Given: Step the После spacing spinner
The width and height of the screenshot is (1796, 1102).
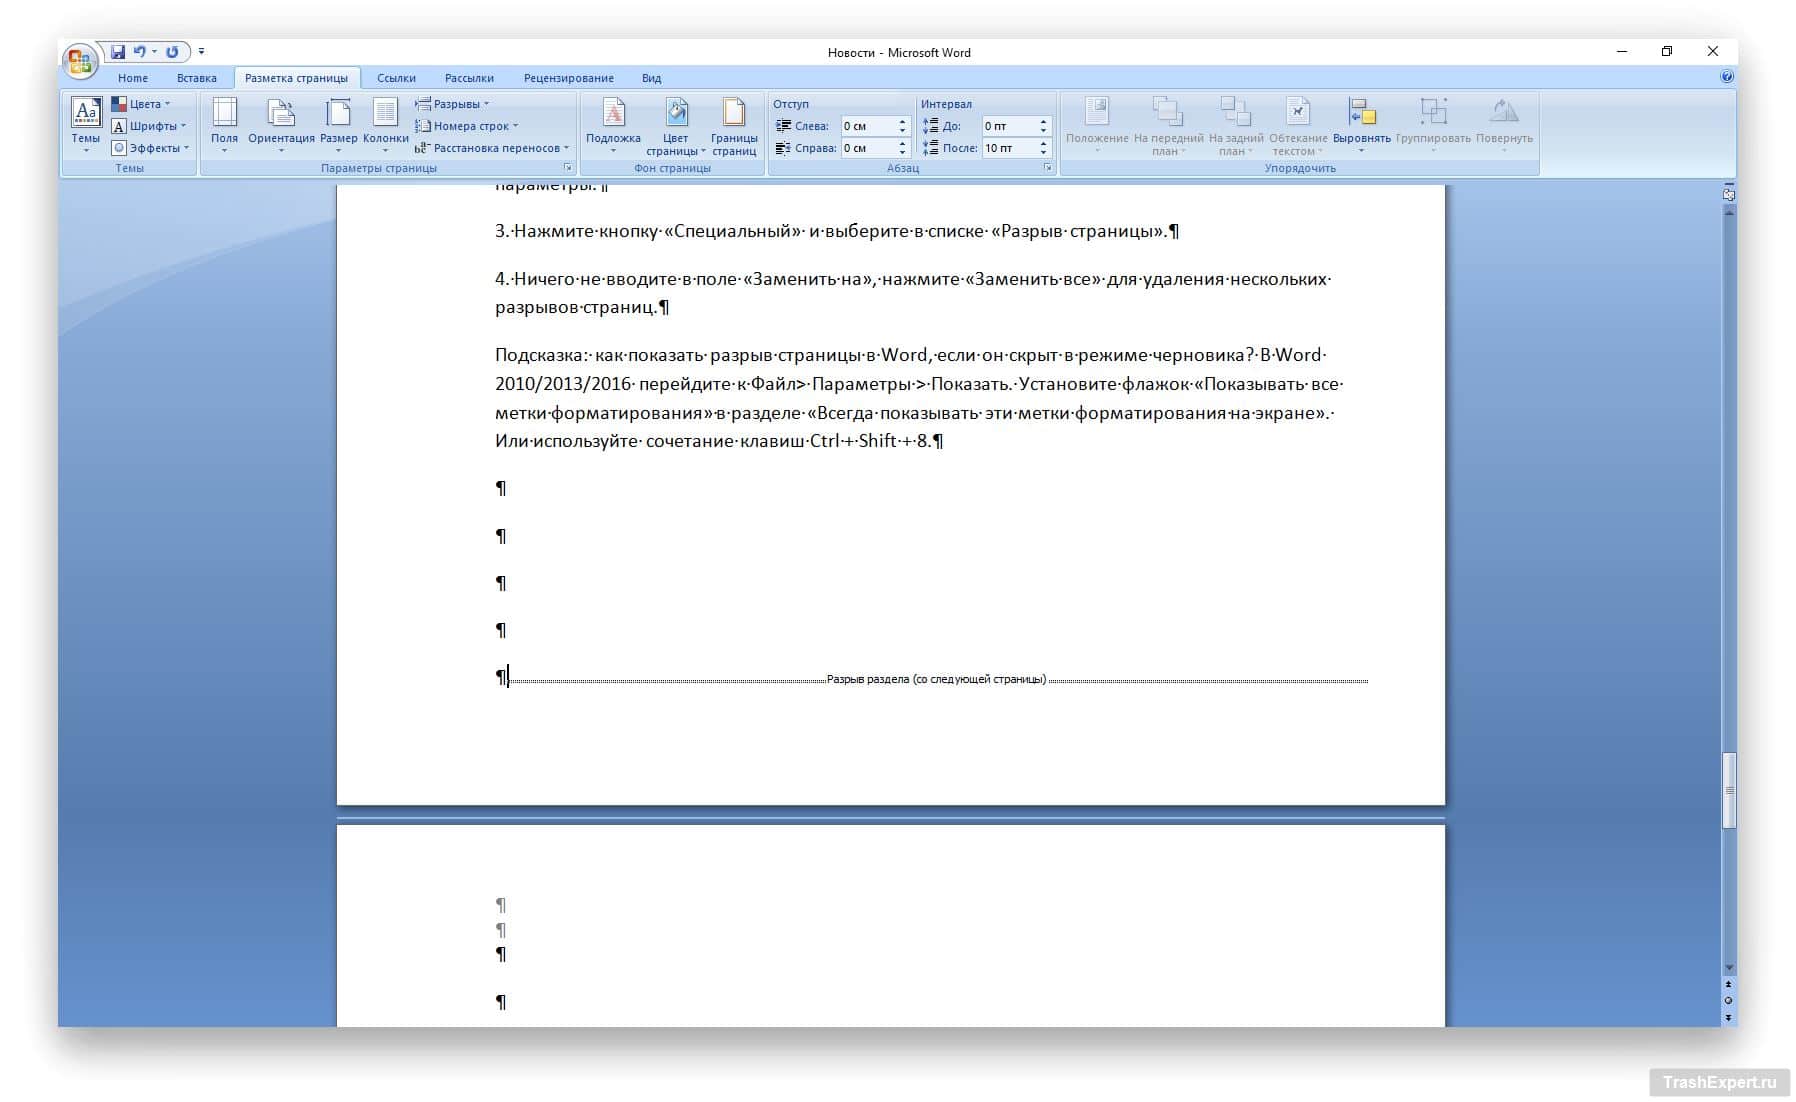Looking at the screenshot, I should 1043,148.
